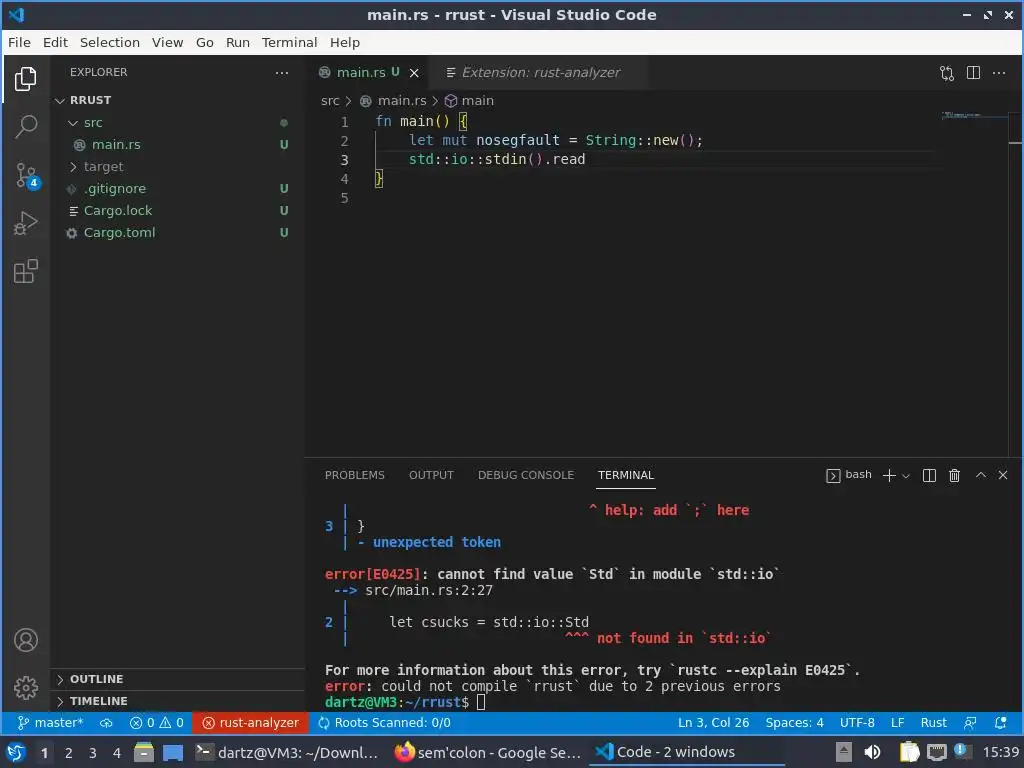This screenshot has height=768, width=1024.
Task: Open the Help menu
Action: click(344, 42)
